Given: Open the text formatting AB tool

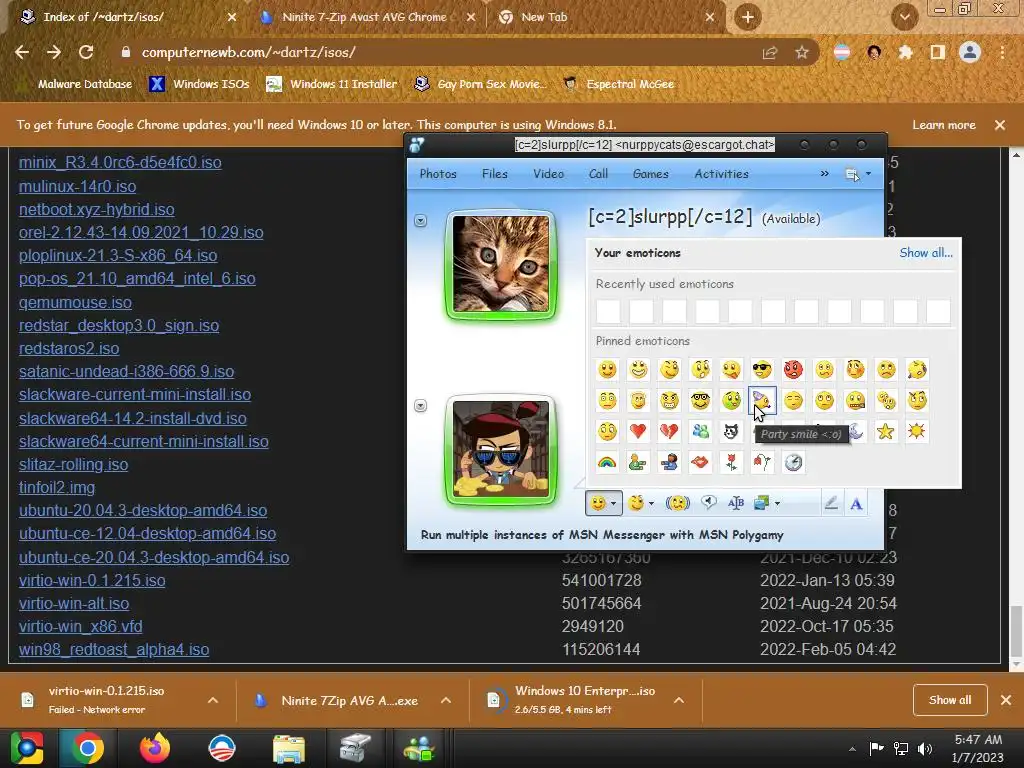Looking at the screenshot, I should tap(735, 503).
